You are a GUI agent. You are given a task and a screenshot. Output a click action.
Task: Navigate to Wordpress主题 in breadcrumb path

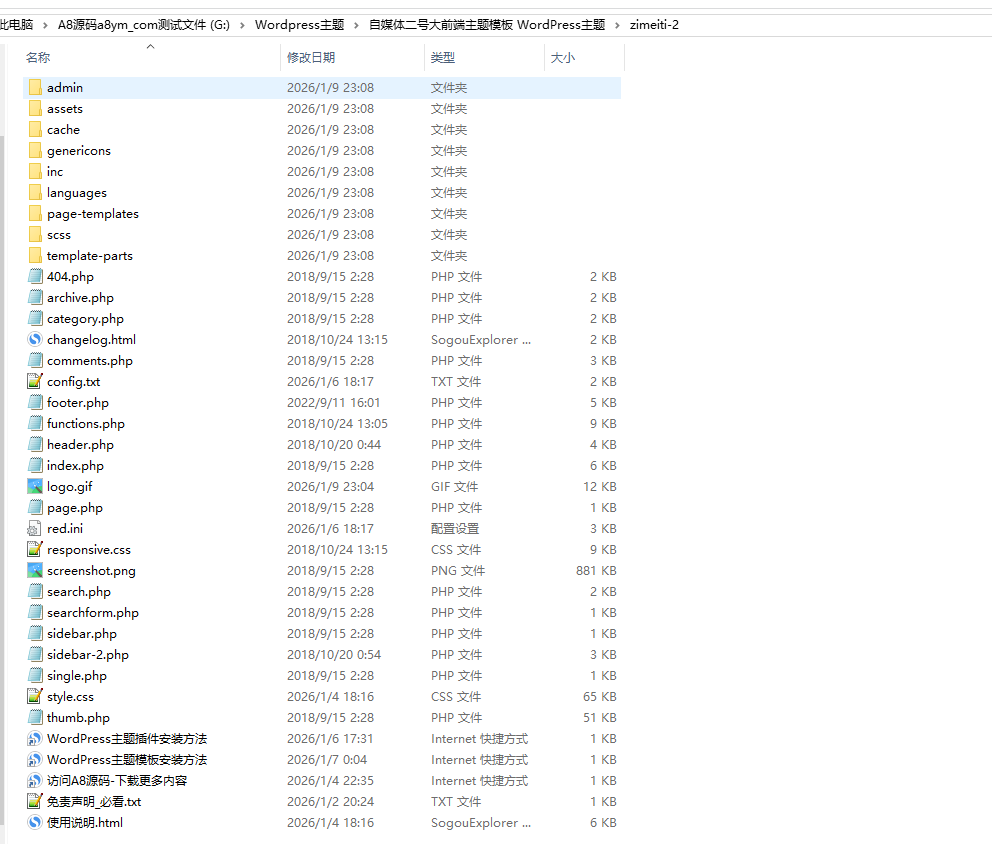[x=299, y=24]
